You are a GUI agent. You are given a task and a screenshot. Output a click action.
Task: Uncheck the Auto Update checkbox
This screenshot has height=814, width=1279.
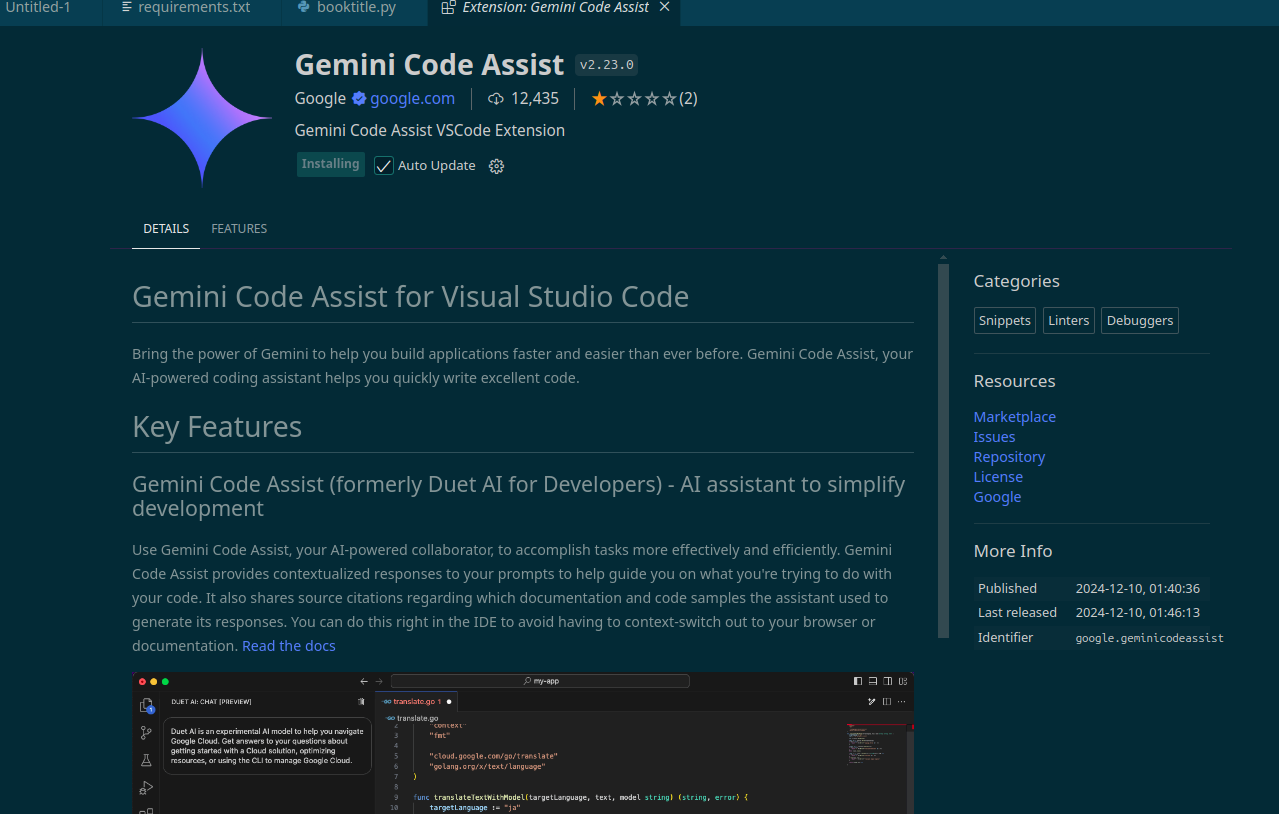coord(383,165)
